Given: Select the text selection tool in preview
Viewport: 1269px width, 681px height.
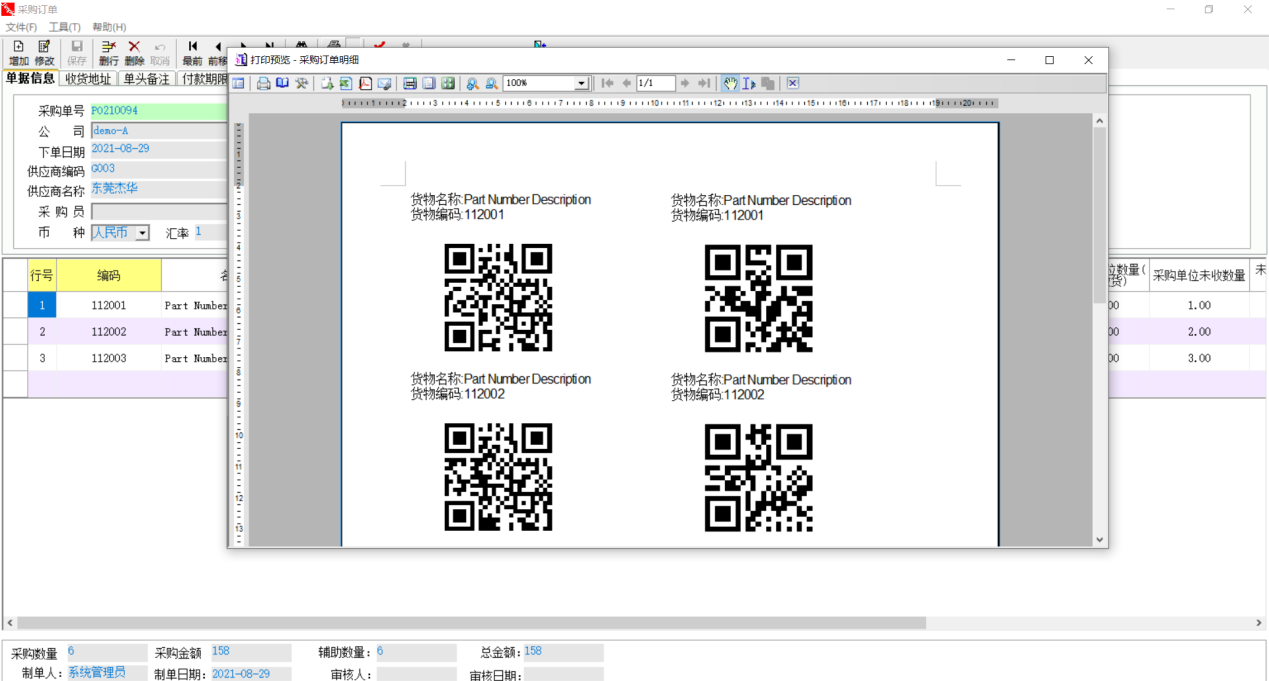Looking at the screenshot, I should [748, 84].
